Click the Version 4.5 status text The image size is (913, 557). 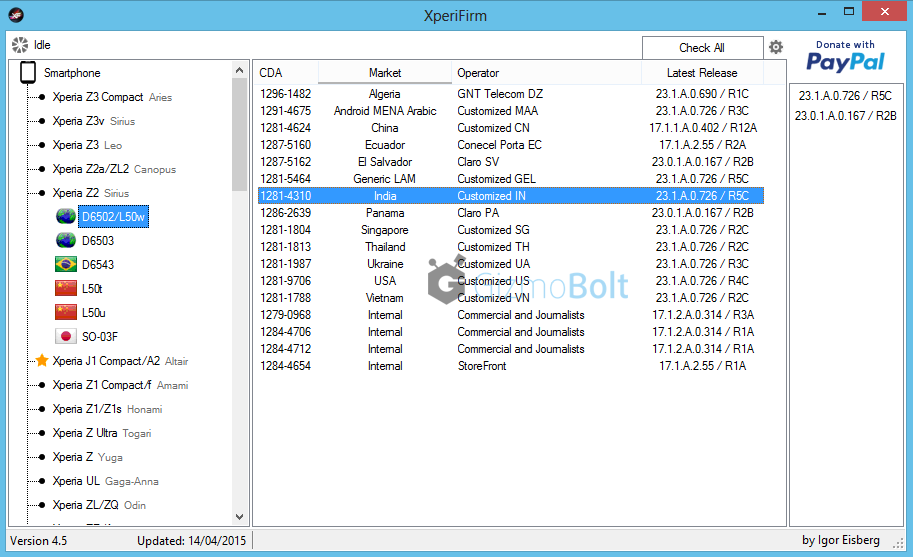(38, 541)
